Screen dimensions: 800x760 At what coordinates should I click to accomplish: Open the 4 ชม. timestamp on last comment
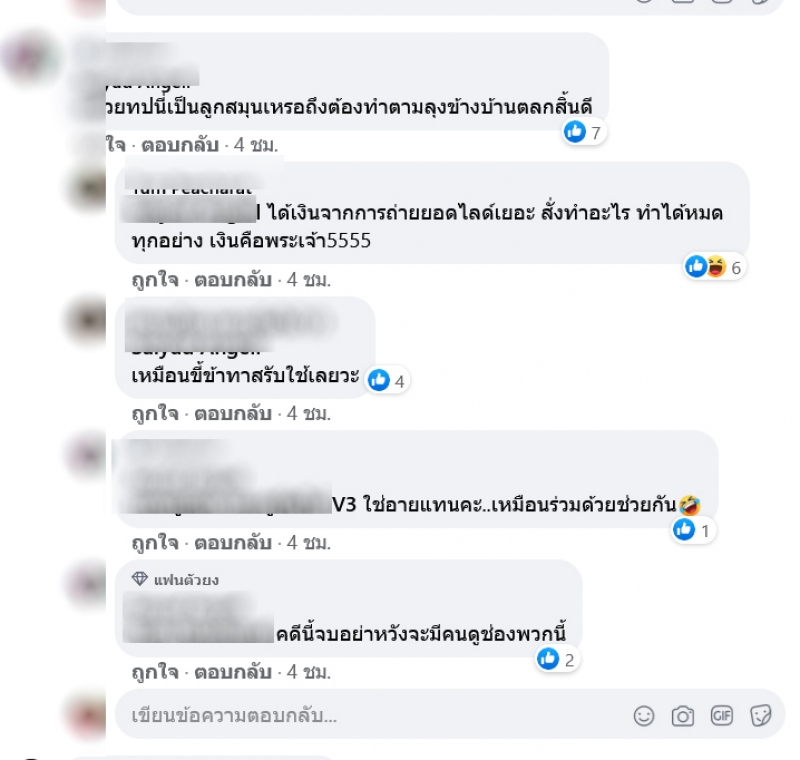point(309,672)
